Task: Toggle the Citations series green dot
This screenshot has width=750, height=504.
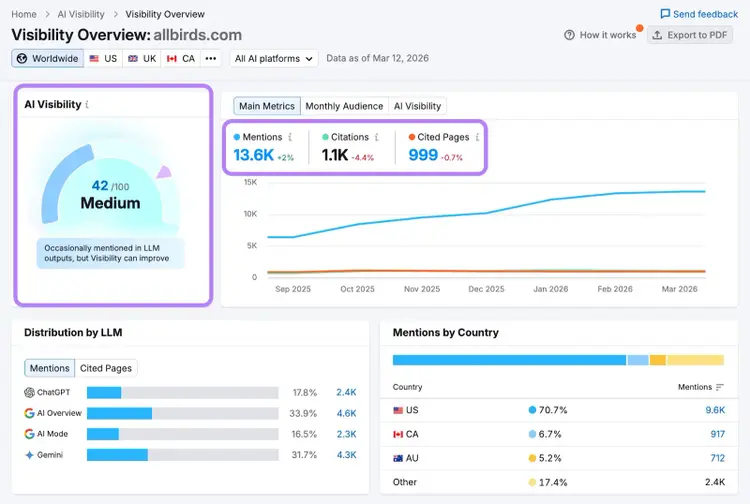Action: [x=325, y=137]
